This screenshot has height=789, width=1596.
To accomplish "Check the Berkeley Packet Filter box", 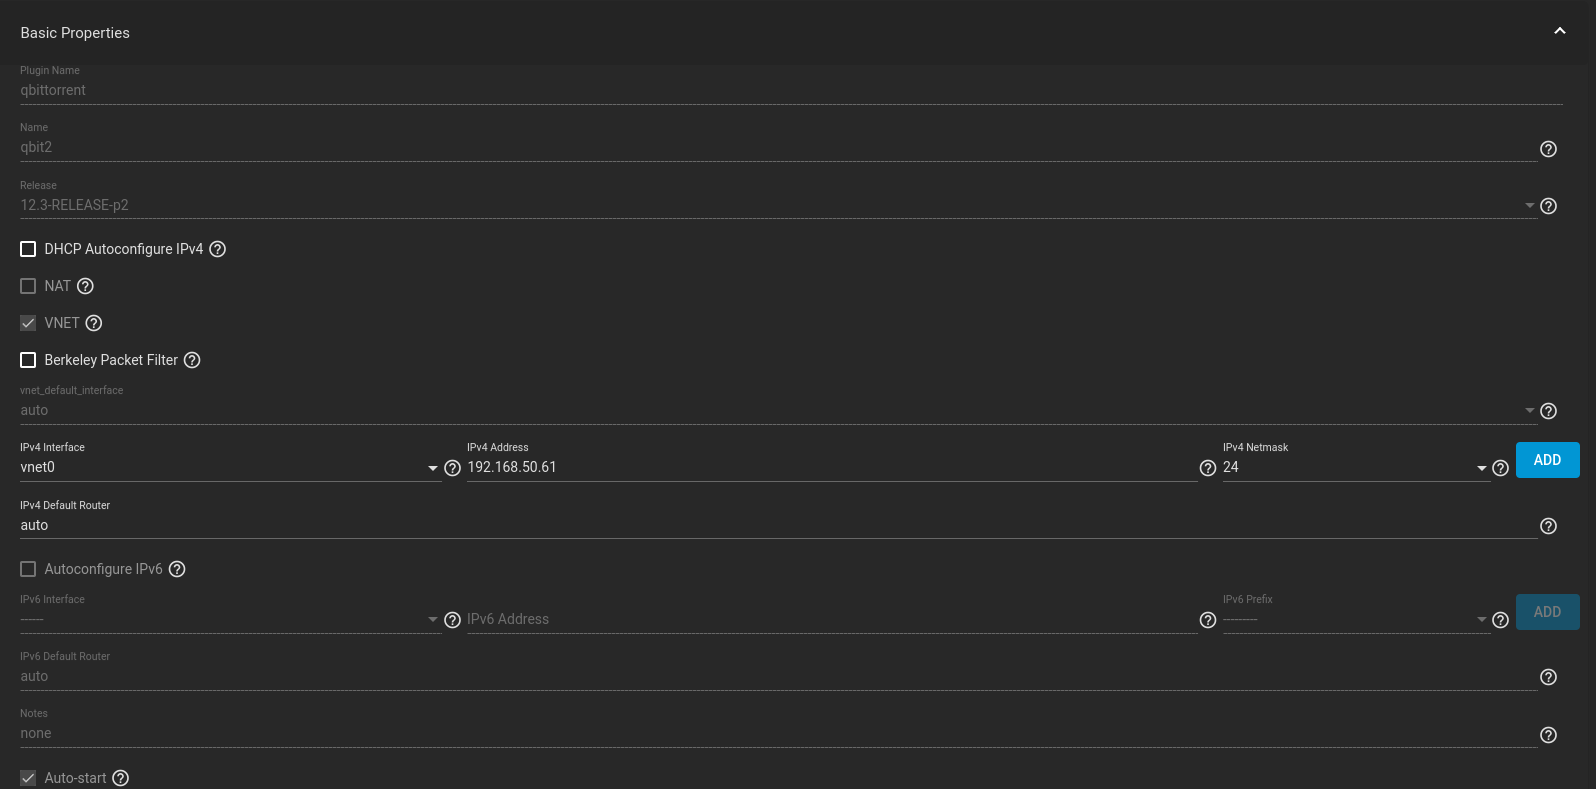I will [28, 360].
